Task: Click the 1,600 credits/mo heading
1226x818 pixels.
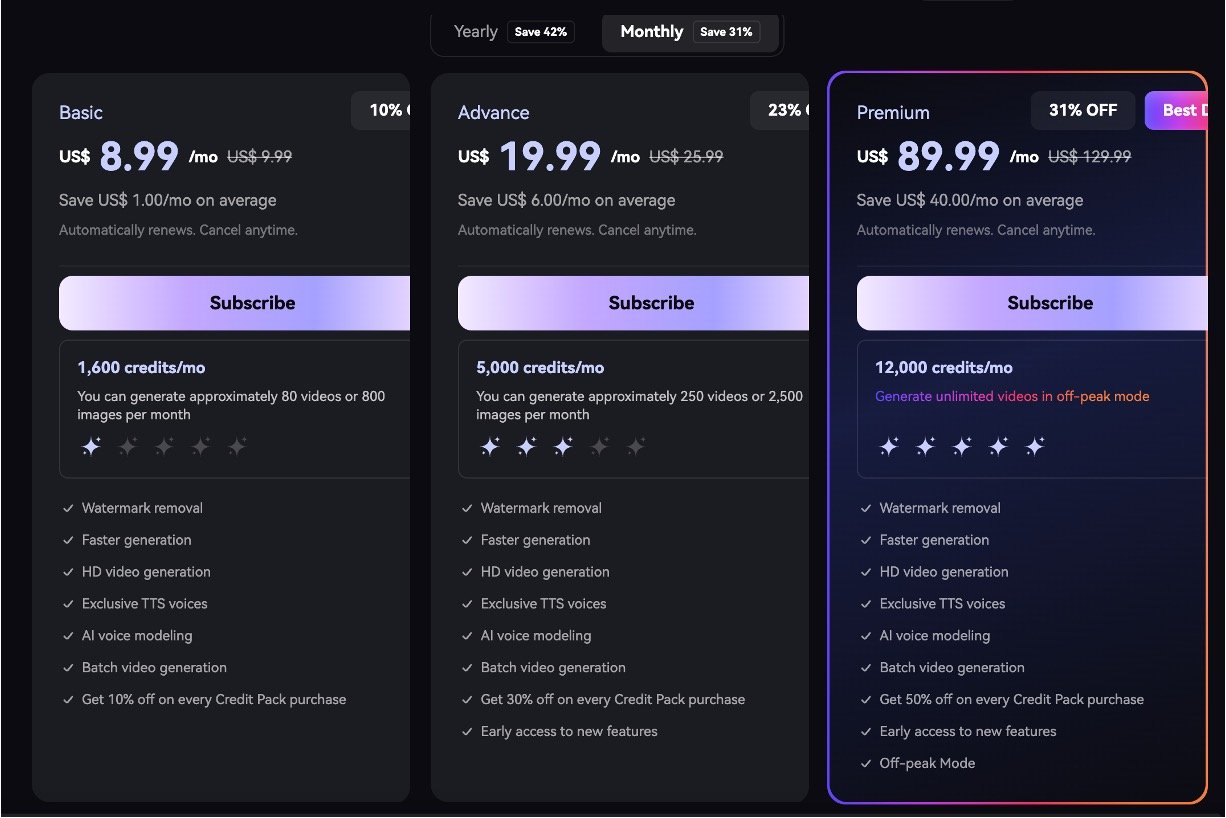Action: [x=141, y=368]
